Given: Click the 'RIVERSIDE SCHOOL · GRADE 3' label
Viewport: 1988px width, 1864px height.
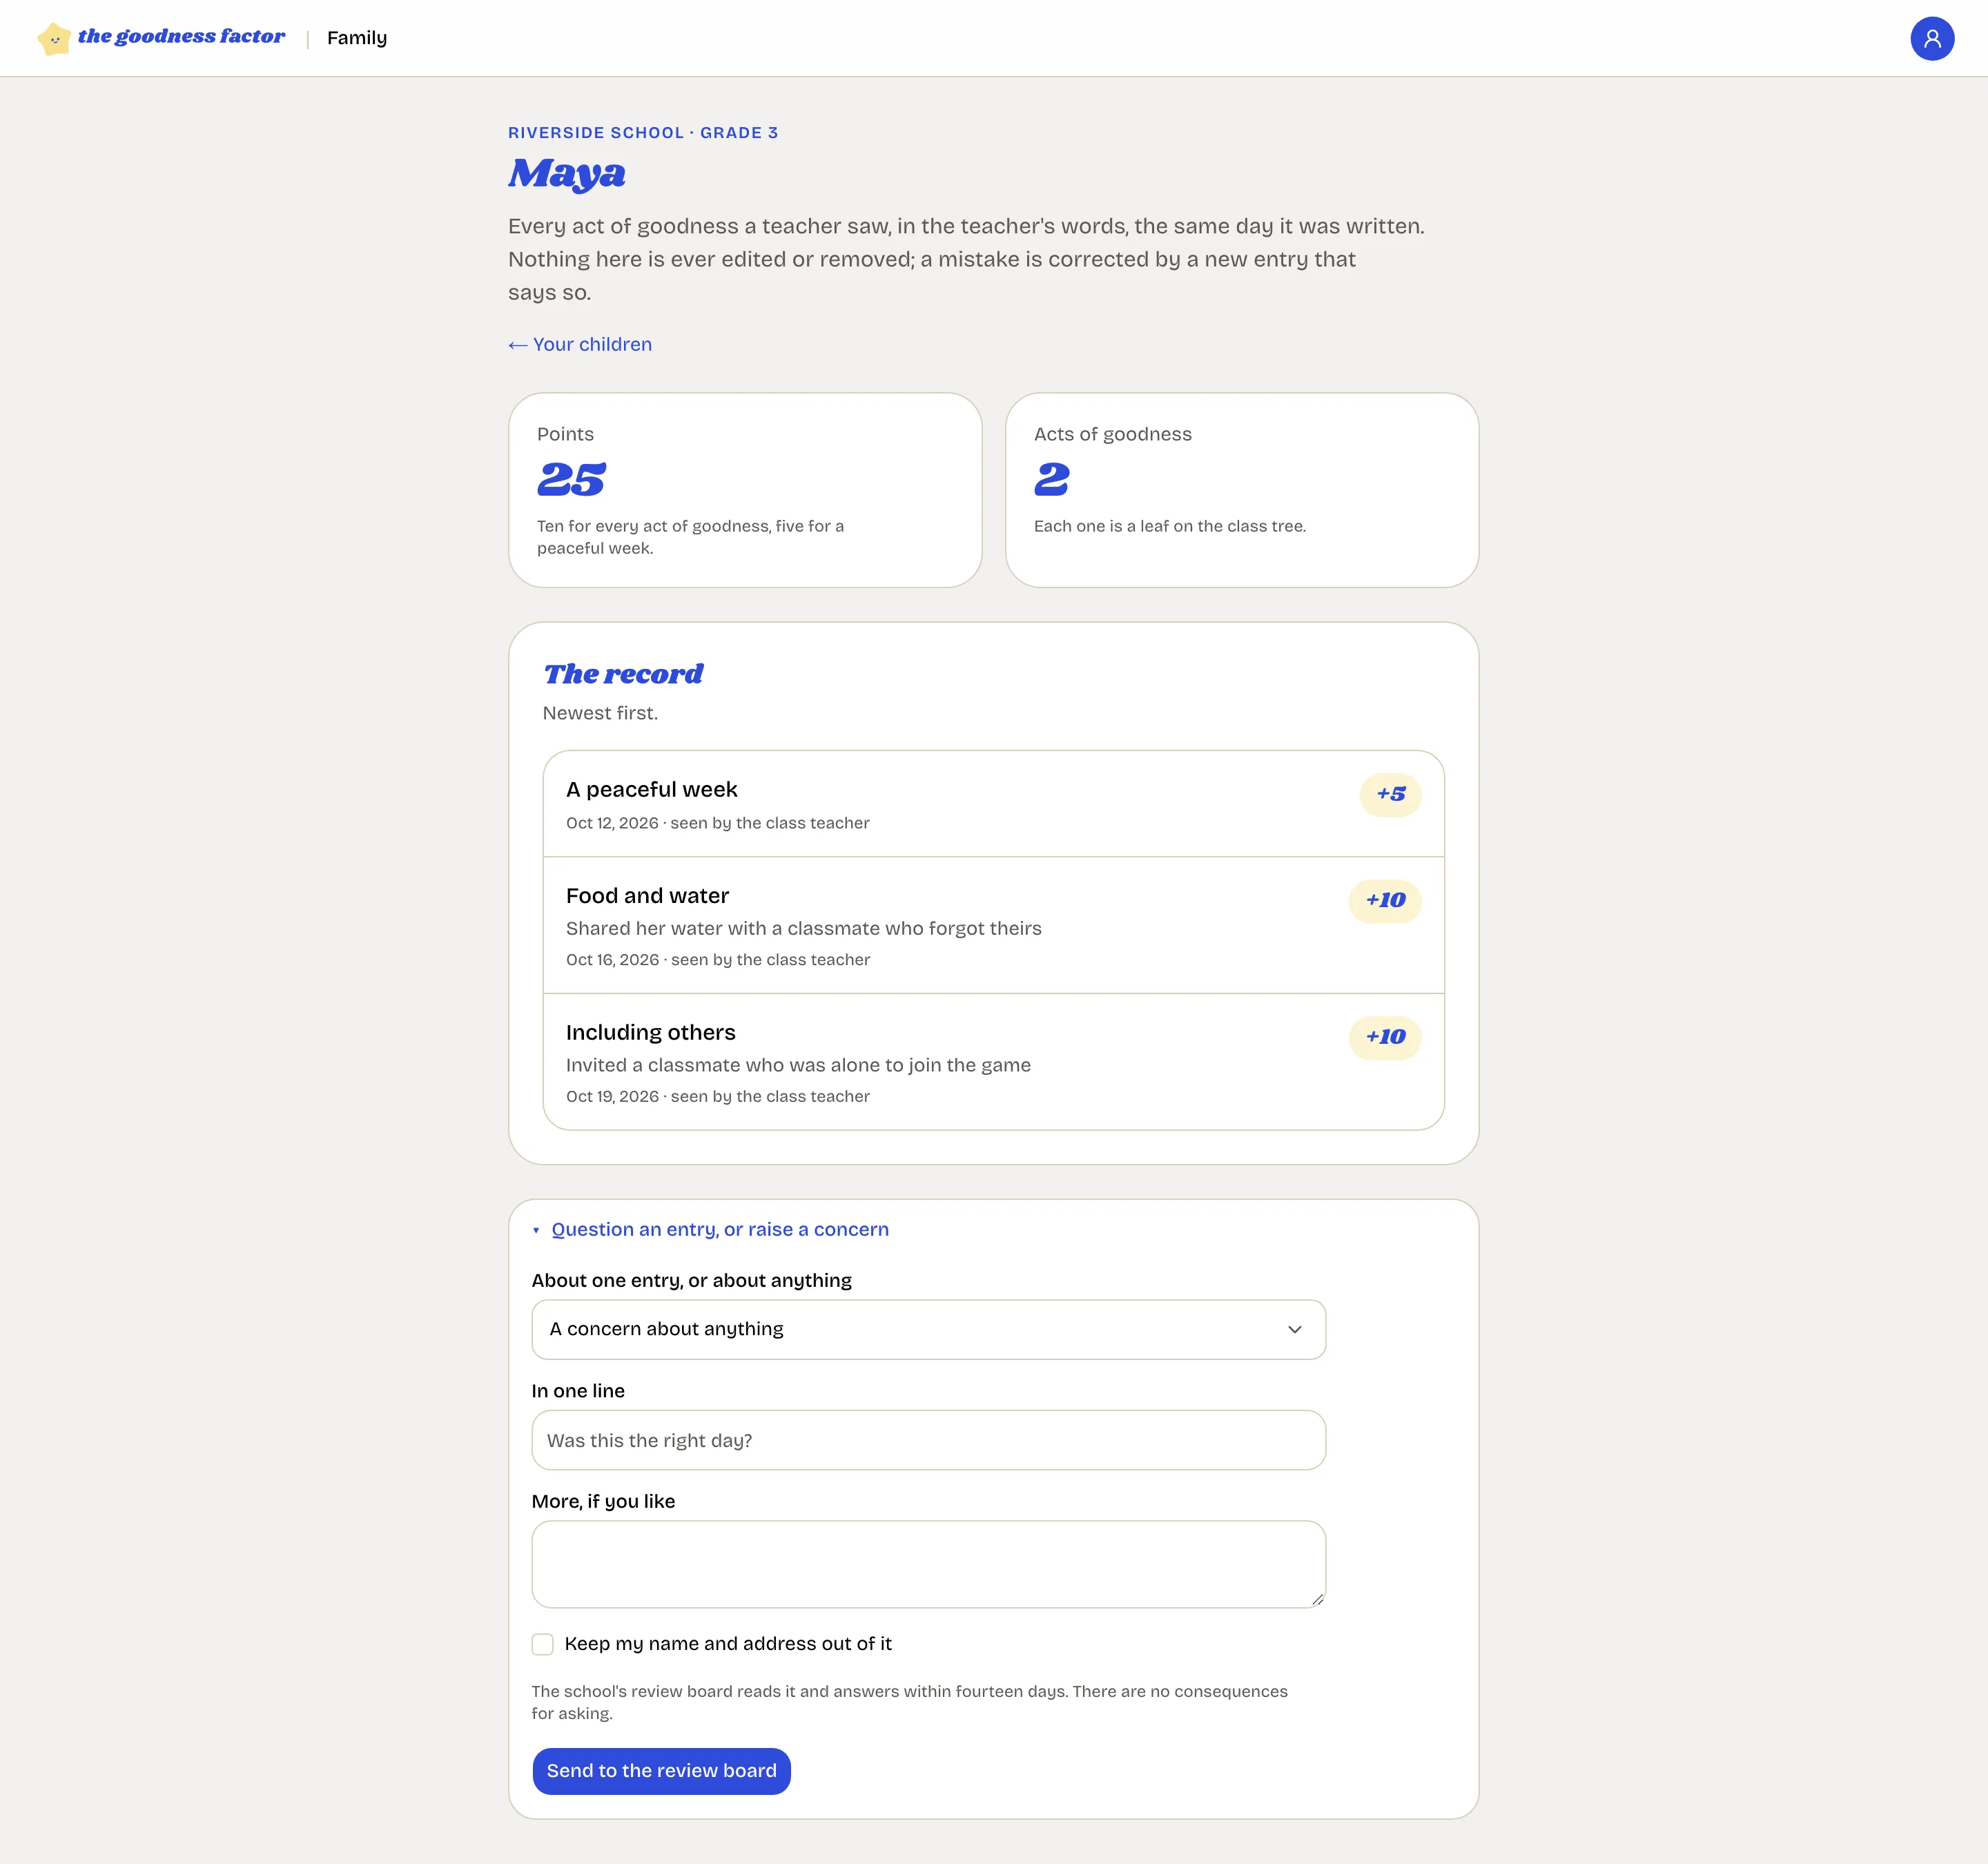Looking at the screenshot, I should pos(643,133).
